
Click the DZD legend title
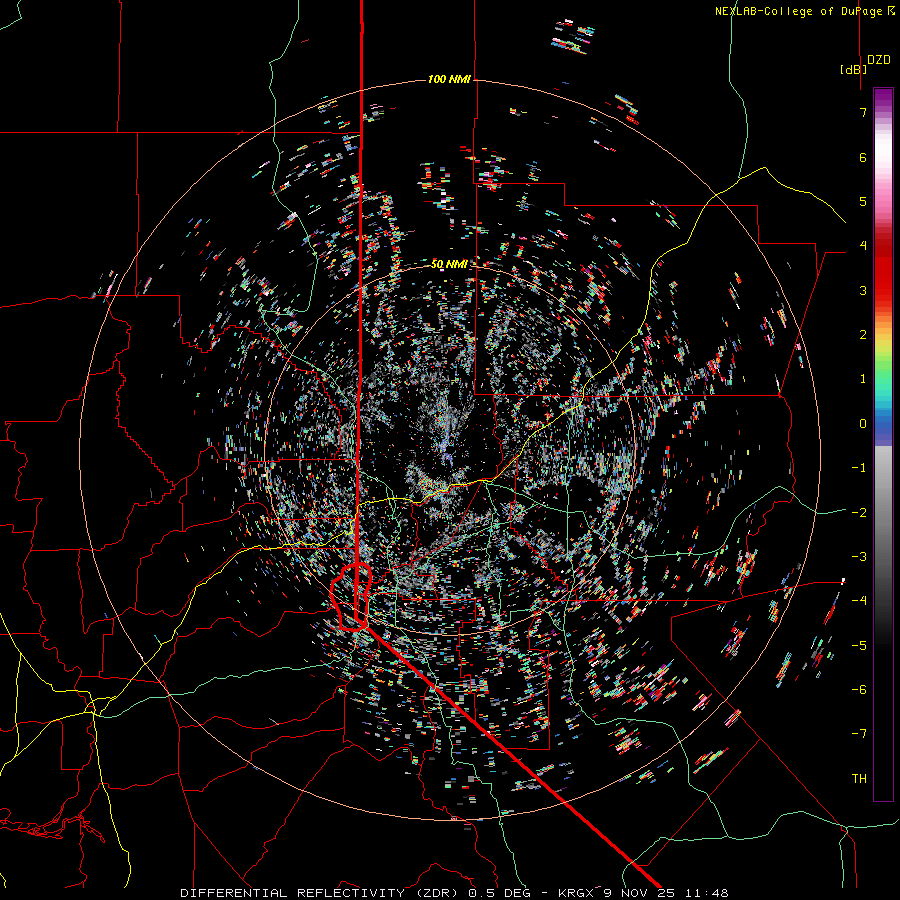[x=879, y=60]
